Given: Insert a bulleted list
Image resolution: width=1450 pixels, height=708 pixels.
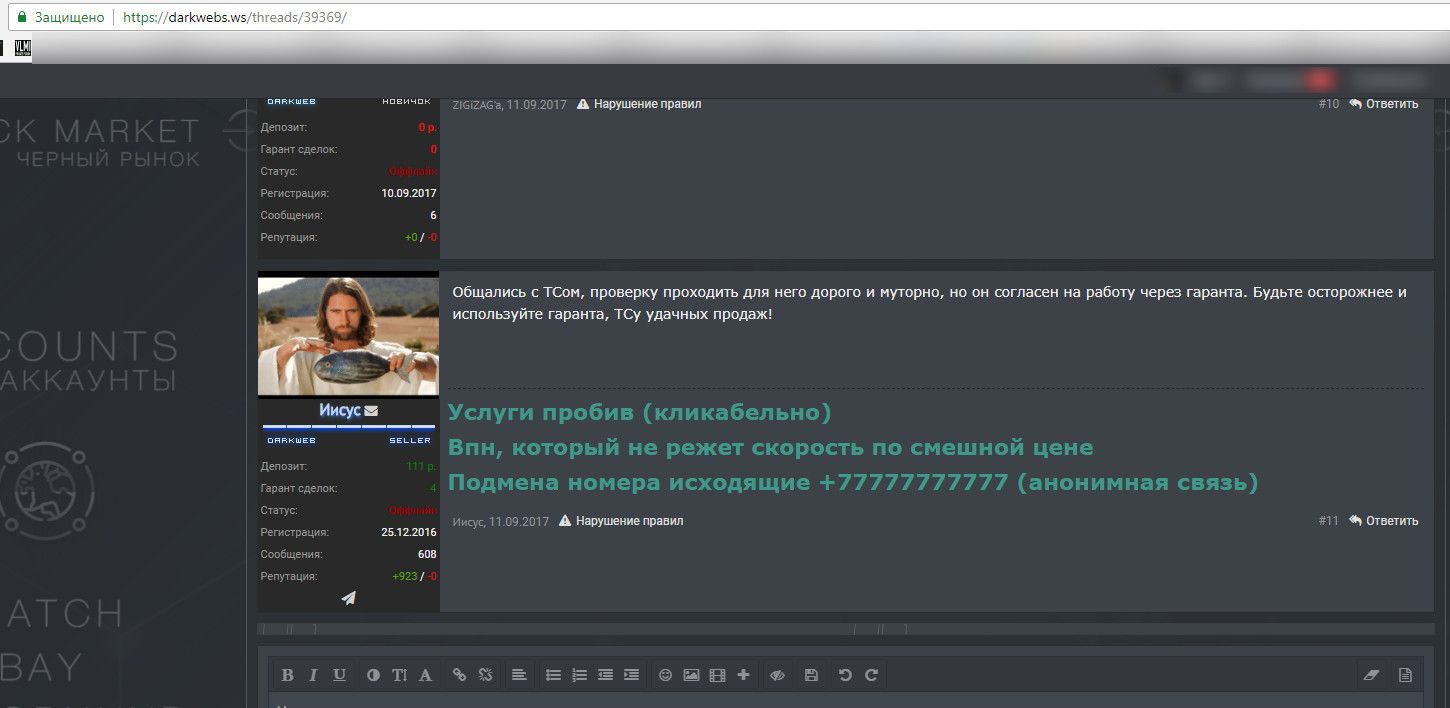Looking at the screenshot, I should click(x=553, y=675).
